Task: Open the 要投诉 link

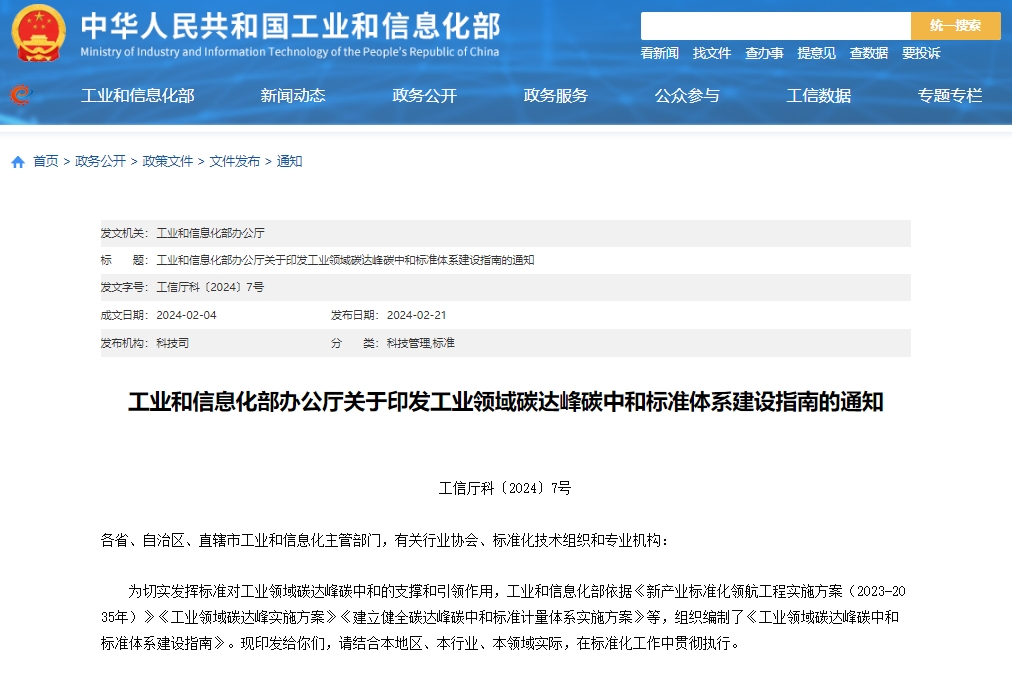Action: (920, 53)
